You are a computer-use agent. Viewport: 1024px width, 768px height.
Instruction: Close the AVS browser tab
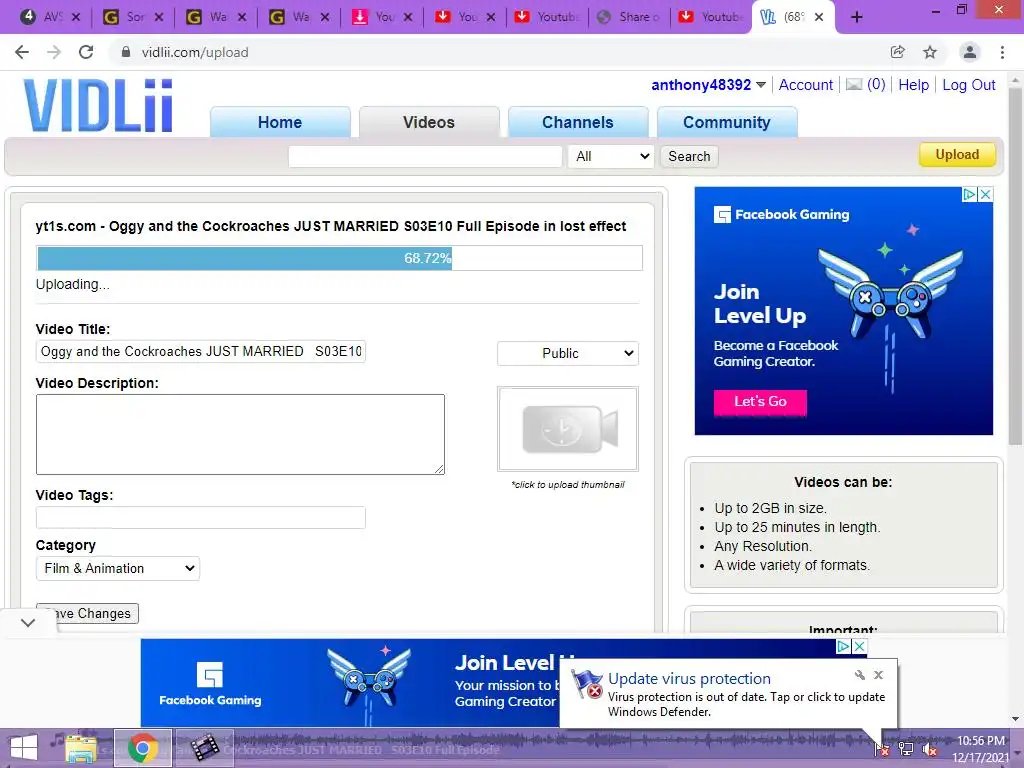pos(76,17)
